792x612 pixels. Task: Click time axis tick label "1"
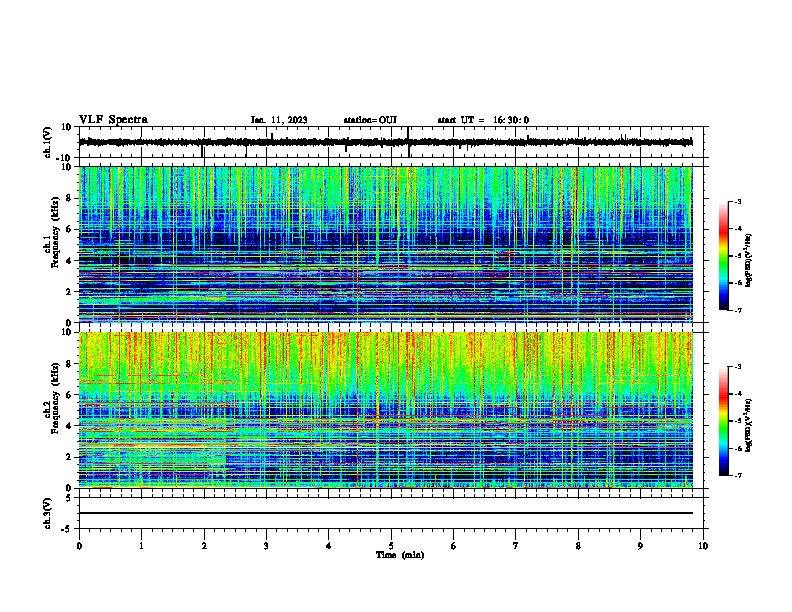141,546
